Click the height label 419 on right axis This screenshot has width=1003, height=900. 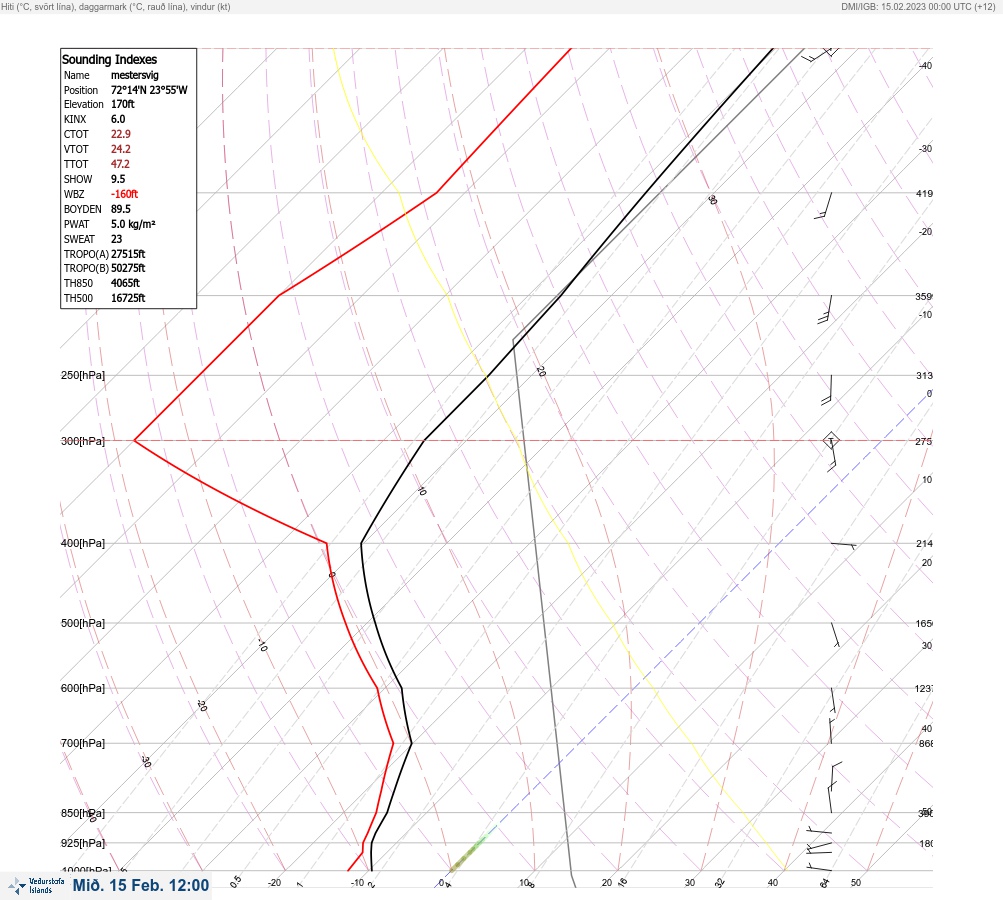(x=924, y=193)
